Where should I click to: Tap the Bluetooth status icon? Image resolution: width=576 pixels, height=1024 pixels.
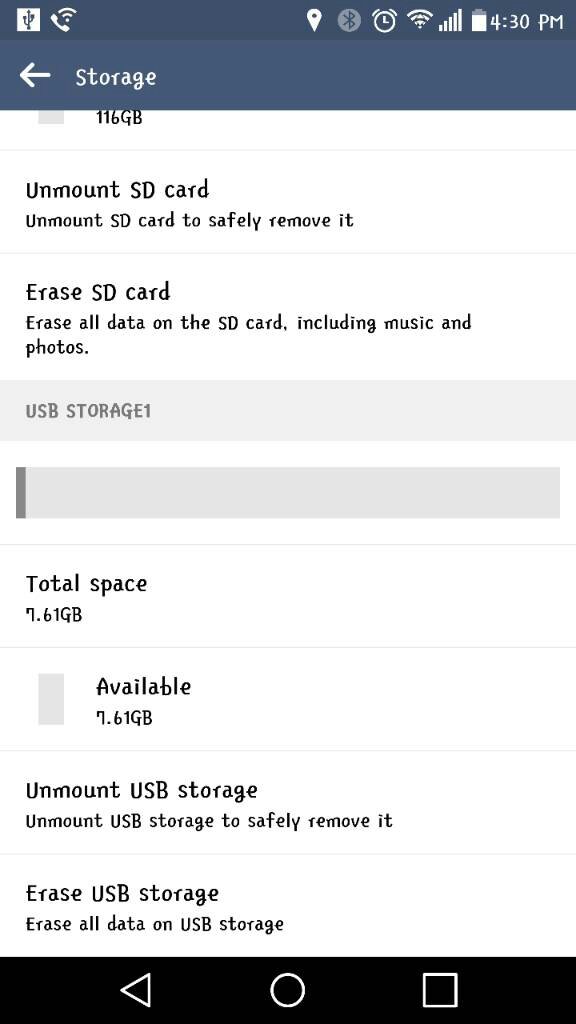tap(349, 21)
